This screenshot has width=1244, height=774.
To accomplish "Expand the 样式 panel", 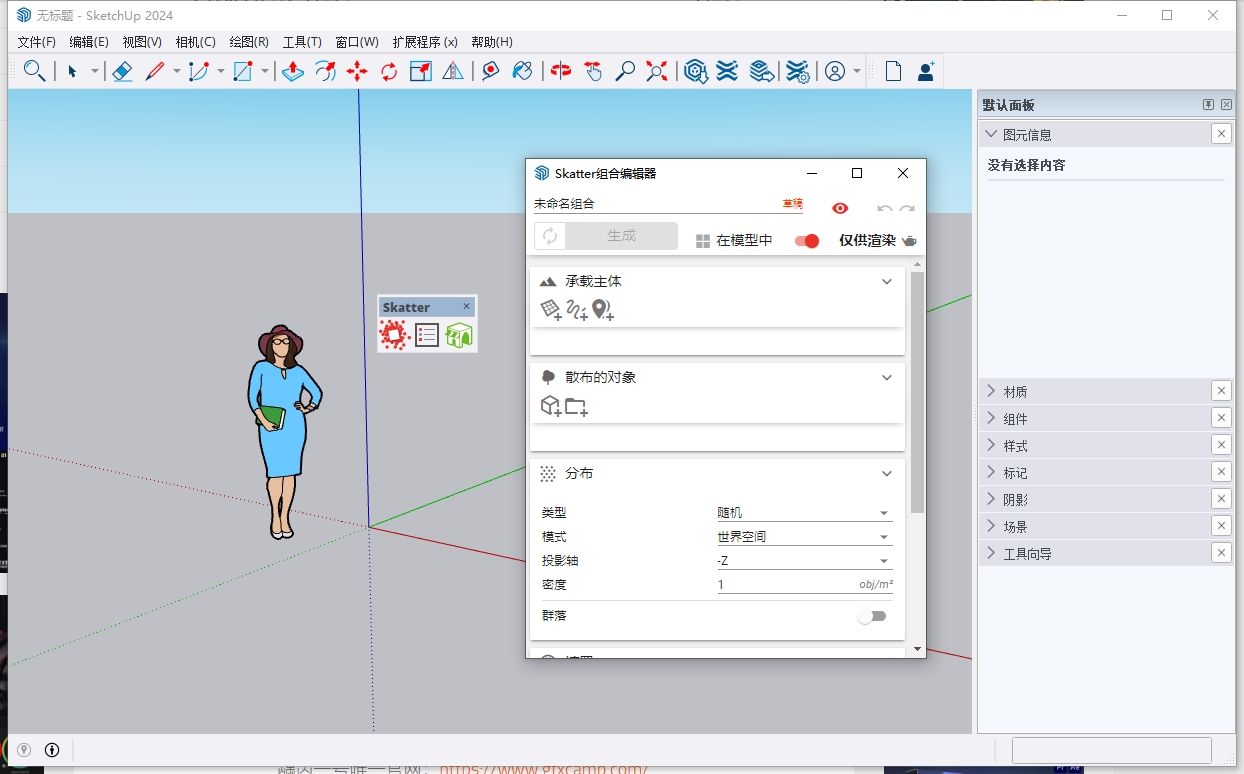I will pyautogui.click(x=1106, y=445).
